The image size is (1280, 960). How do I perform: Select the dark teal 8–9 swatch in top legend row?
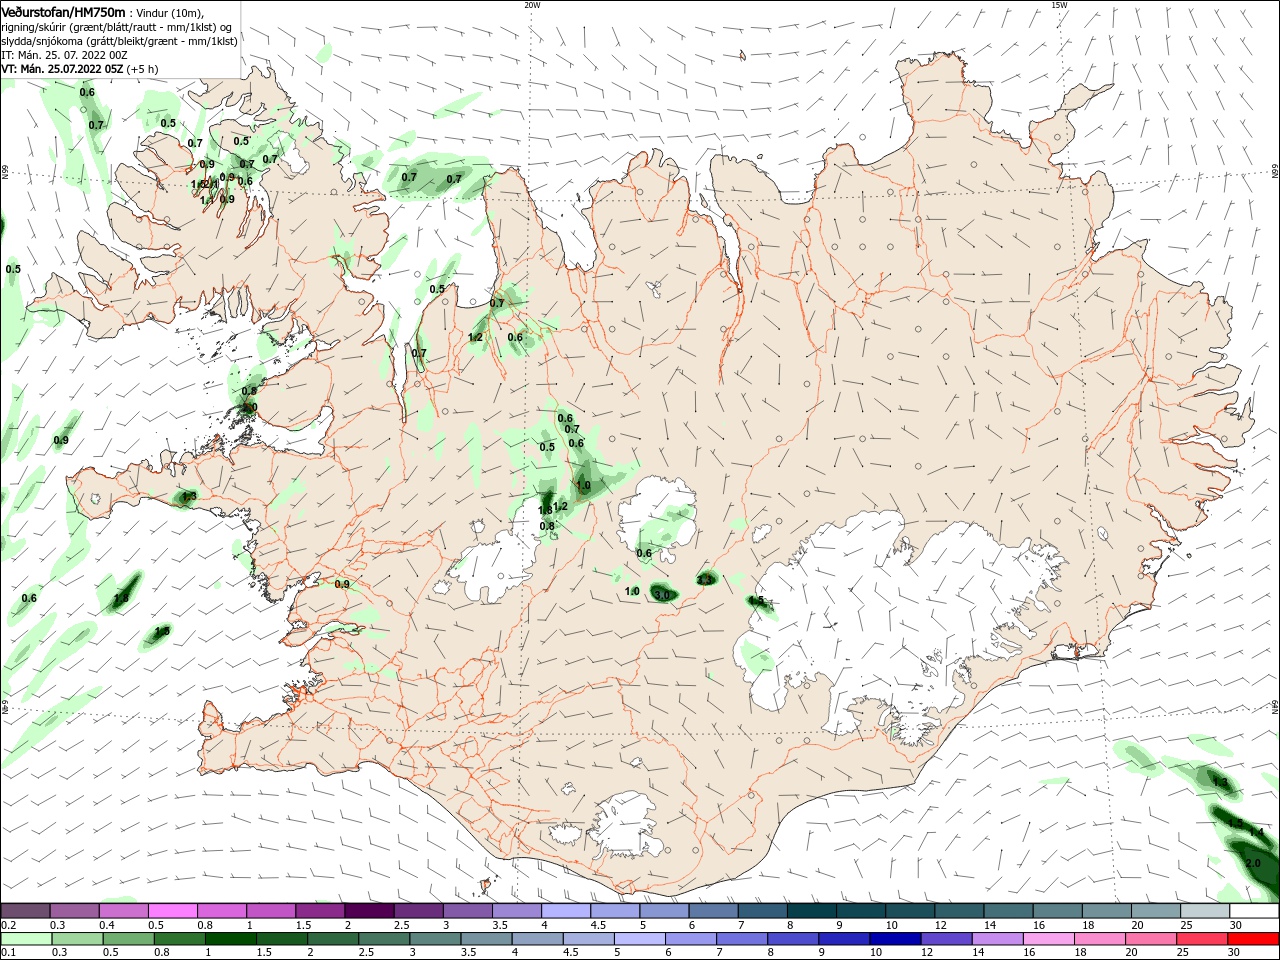pos(812,911)
